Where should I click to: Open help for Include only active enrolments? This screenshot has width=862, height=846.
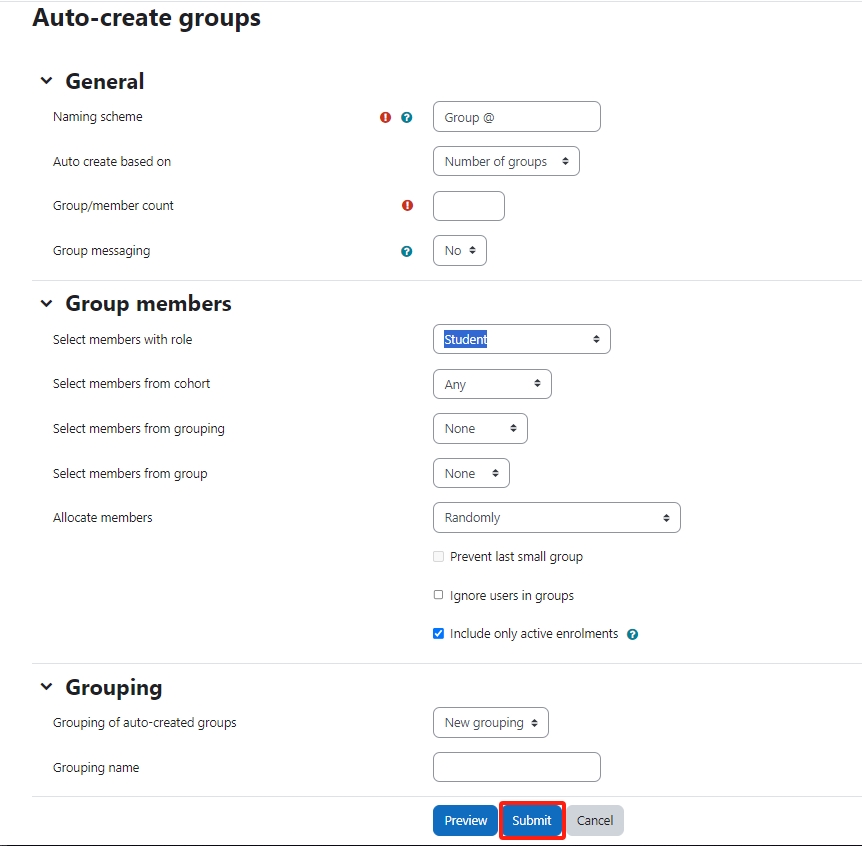(633, 633)
